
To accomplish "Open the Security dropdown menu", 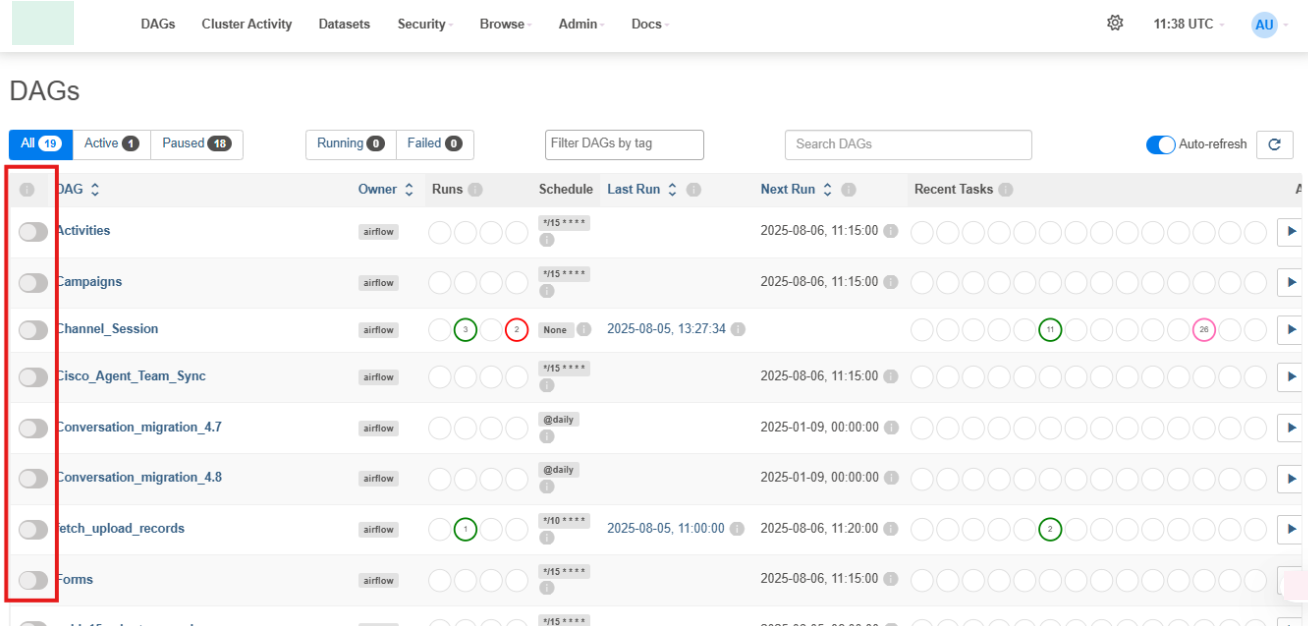I will coord(424,24).
